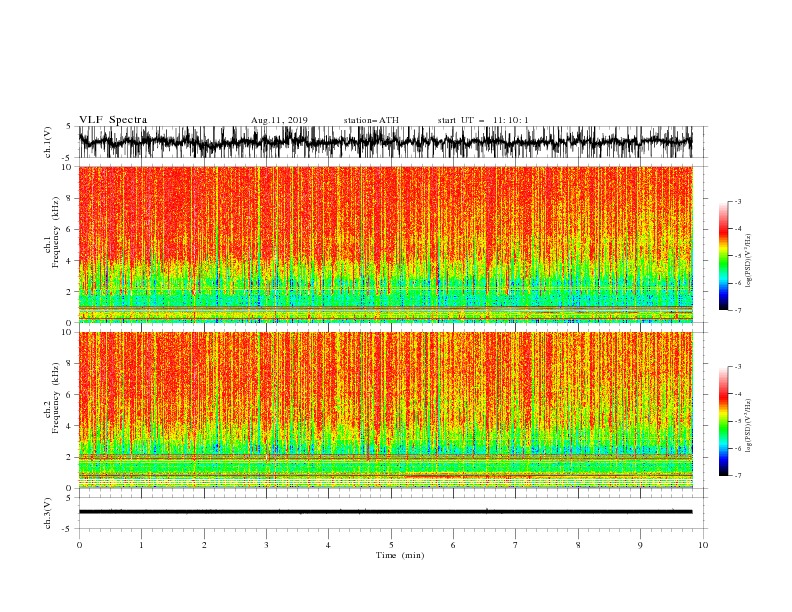Click the "6" kHz tick on ch.1 frequency axis
The width and height of the screenshot is (792, 612).
coord(69,229)
